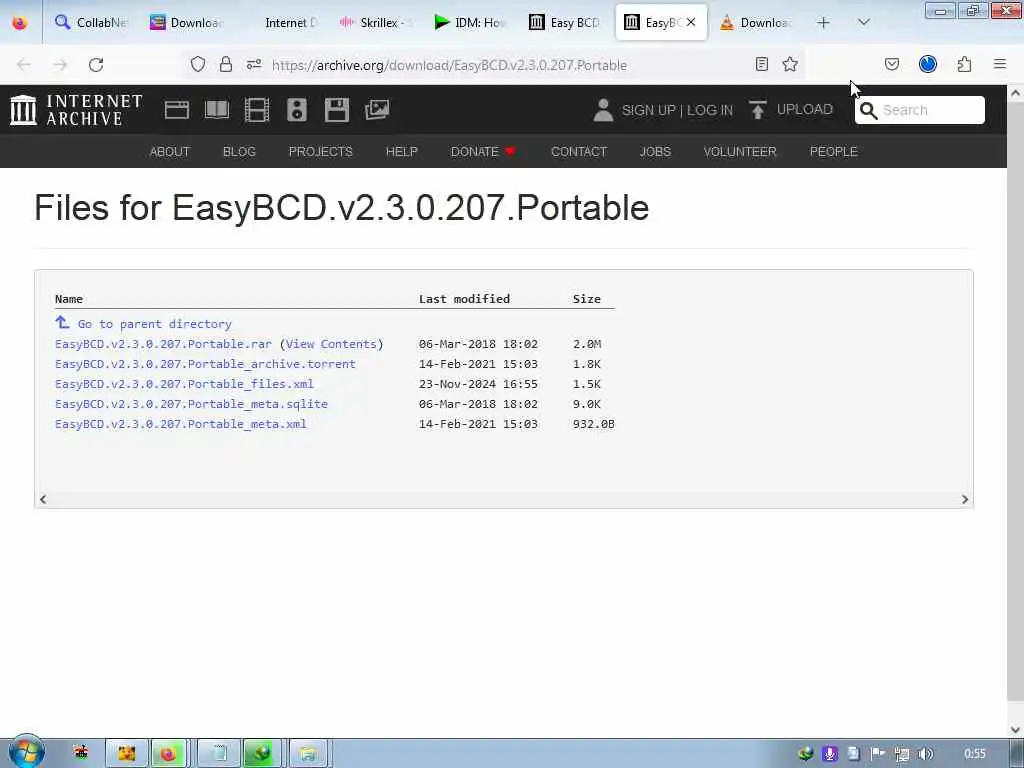Image resolution: width=1024 pixels, height=768 pixels.
Task: Open the volume speaker tray icon
Action: (925, 754)
